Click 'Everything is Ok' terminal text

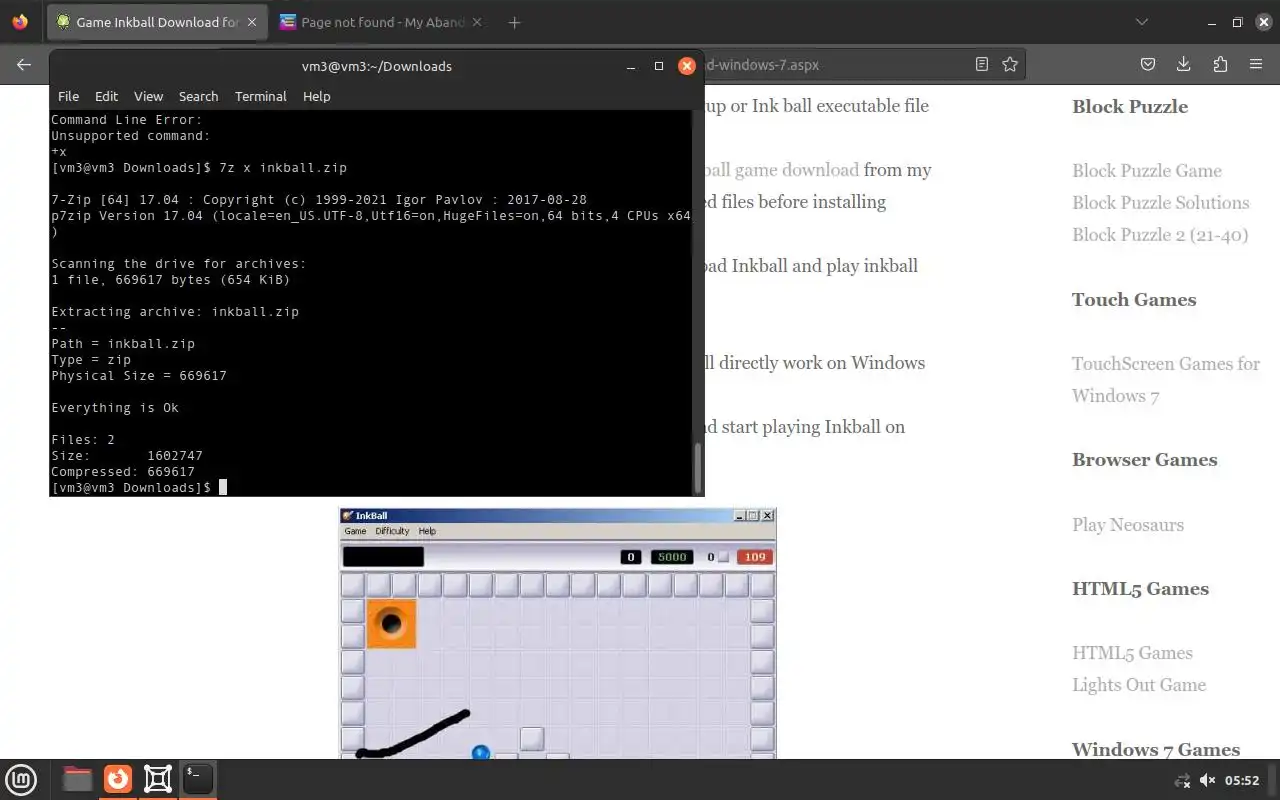click(115, 407)
